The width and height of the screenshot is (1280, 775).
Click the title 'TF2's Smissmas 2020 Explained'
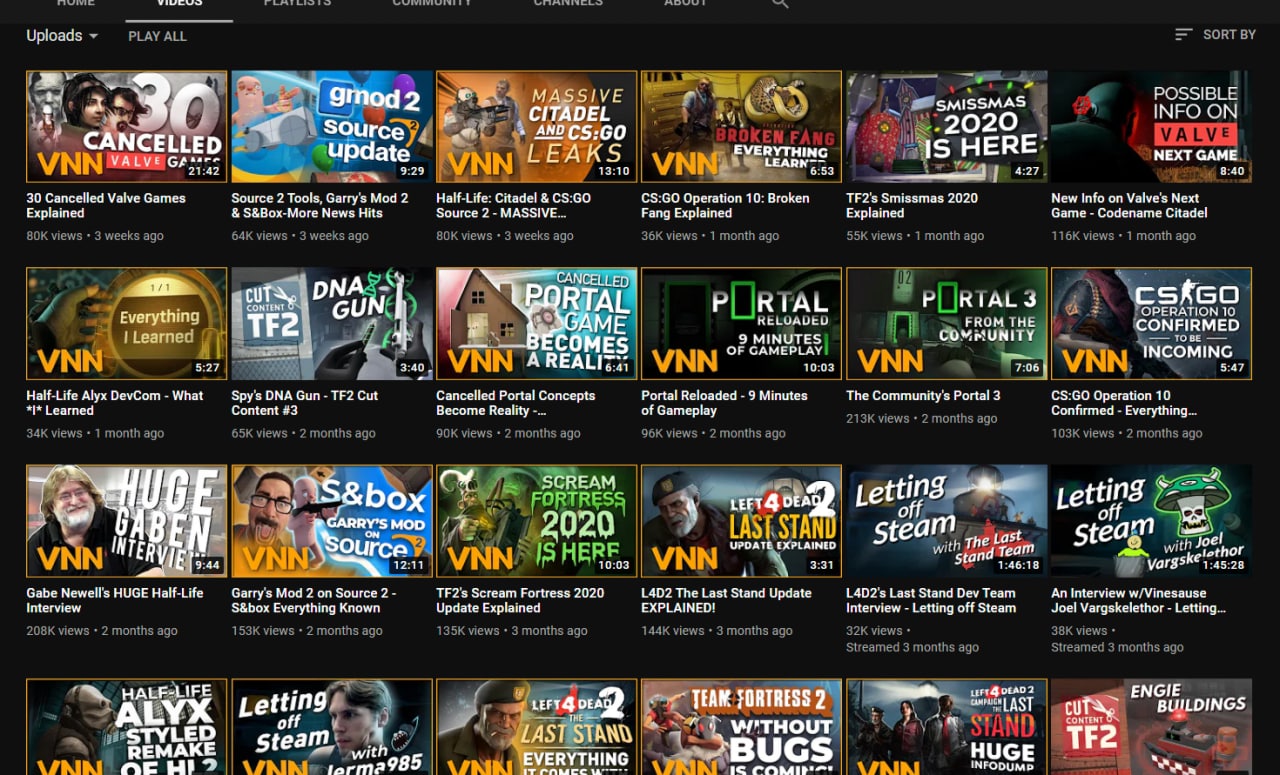pyautogui.click(x=912, y=205)
